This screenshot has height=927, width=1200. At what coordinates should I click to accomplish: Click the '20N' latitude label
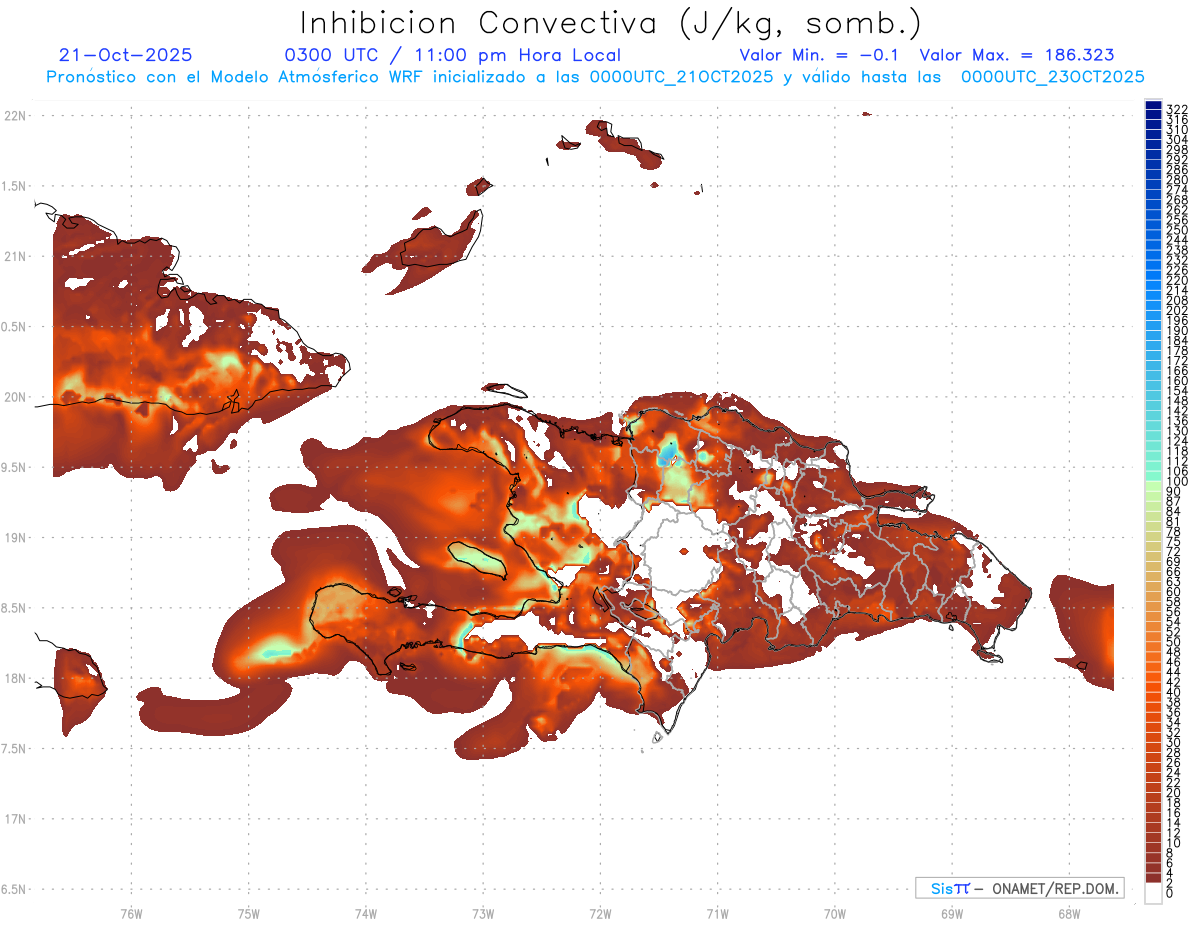(x=15, y=397)
